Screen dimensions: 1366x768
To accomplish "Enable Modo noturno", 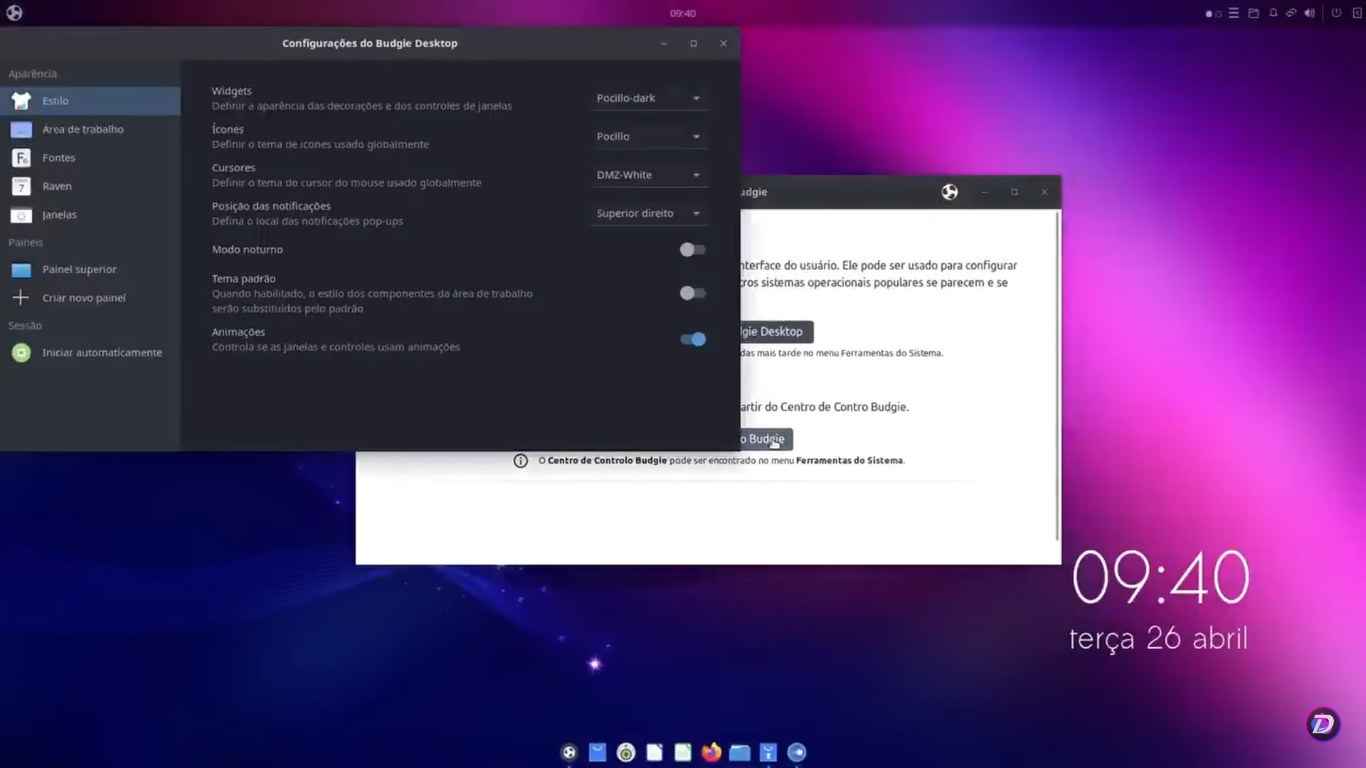I will pyautogui.click(x=692, y=250).
